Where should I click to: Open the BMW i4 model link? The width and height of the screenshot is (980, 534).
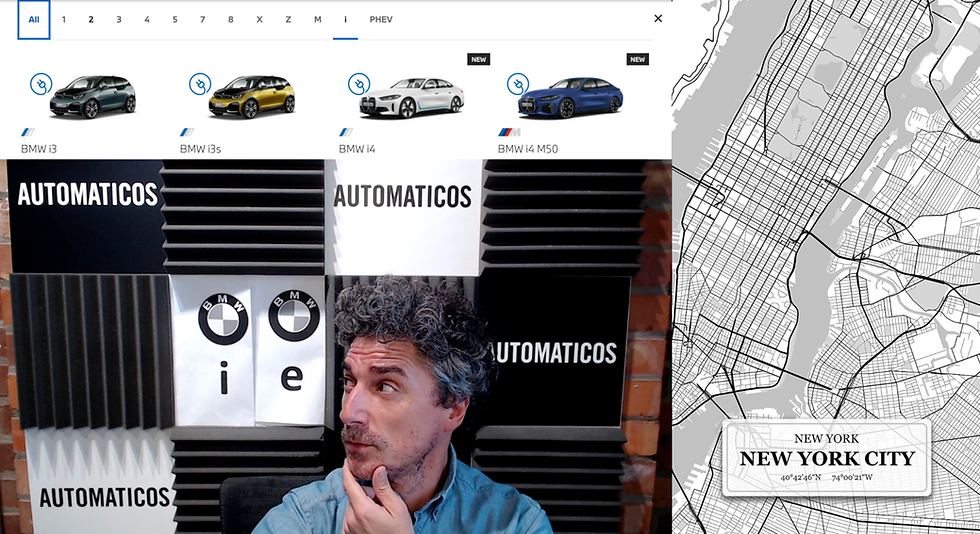[x=357, y=149]
